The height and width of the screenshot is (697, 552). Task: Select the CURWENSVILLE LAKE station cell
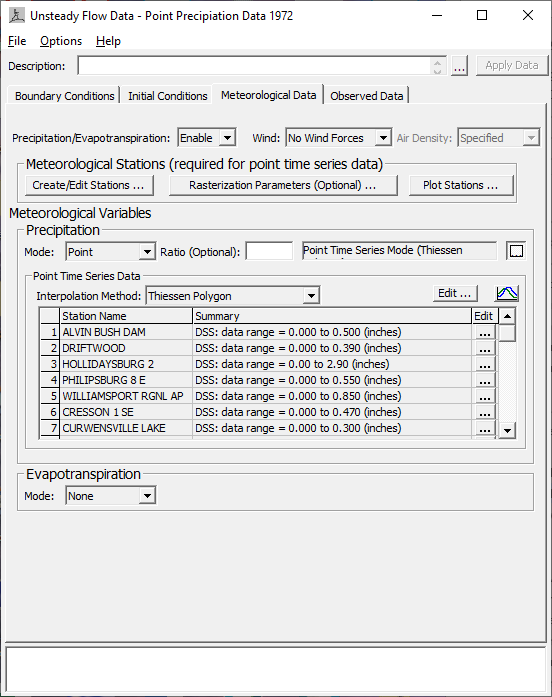pyautogui.click(x=126, y=429)
